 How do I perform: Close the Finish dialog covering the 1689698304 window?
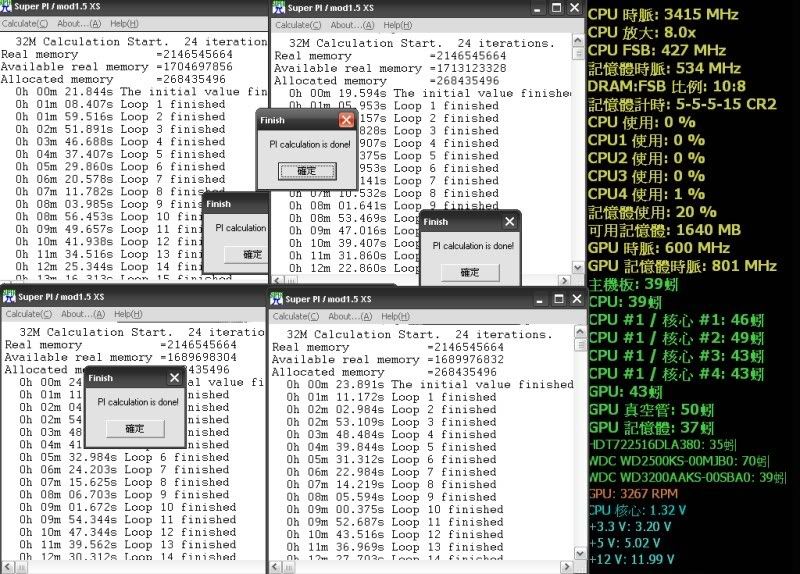point(174,378)
